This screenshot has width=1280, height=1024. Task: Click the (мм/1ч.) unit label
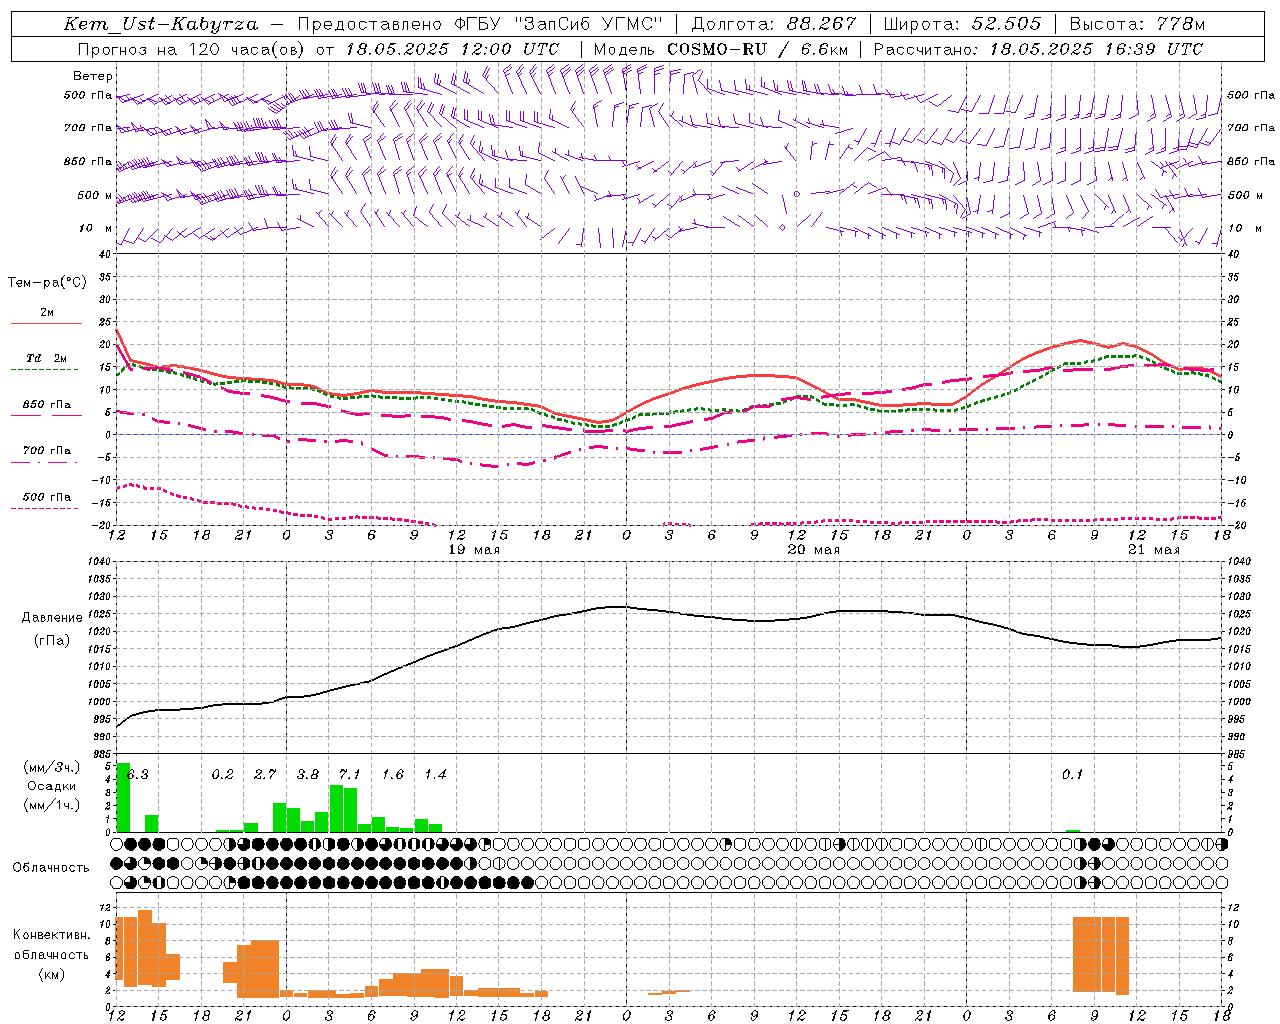[51, 805]
